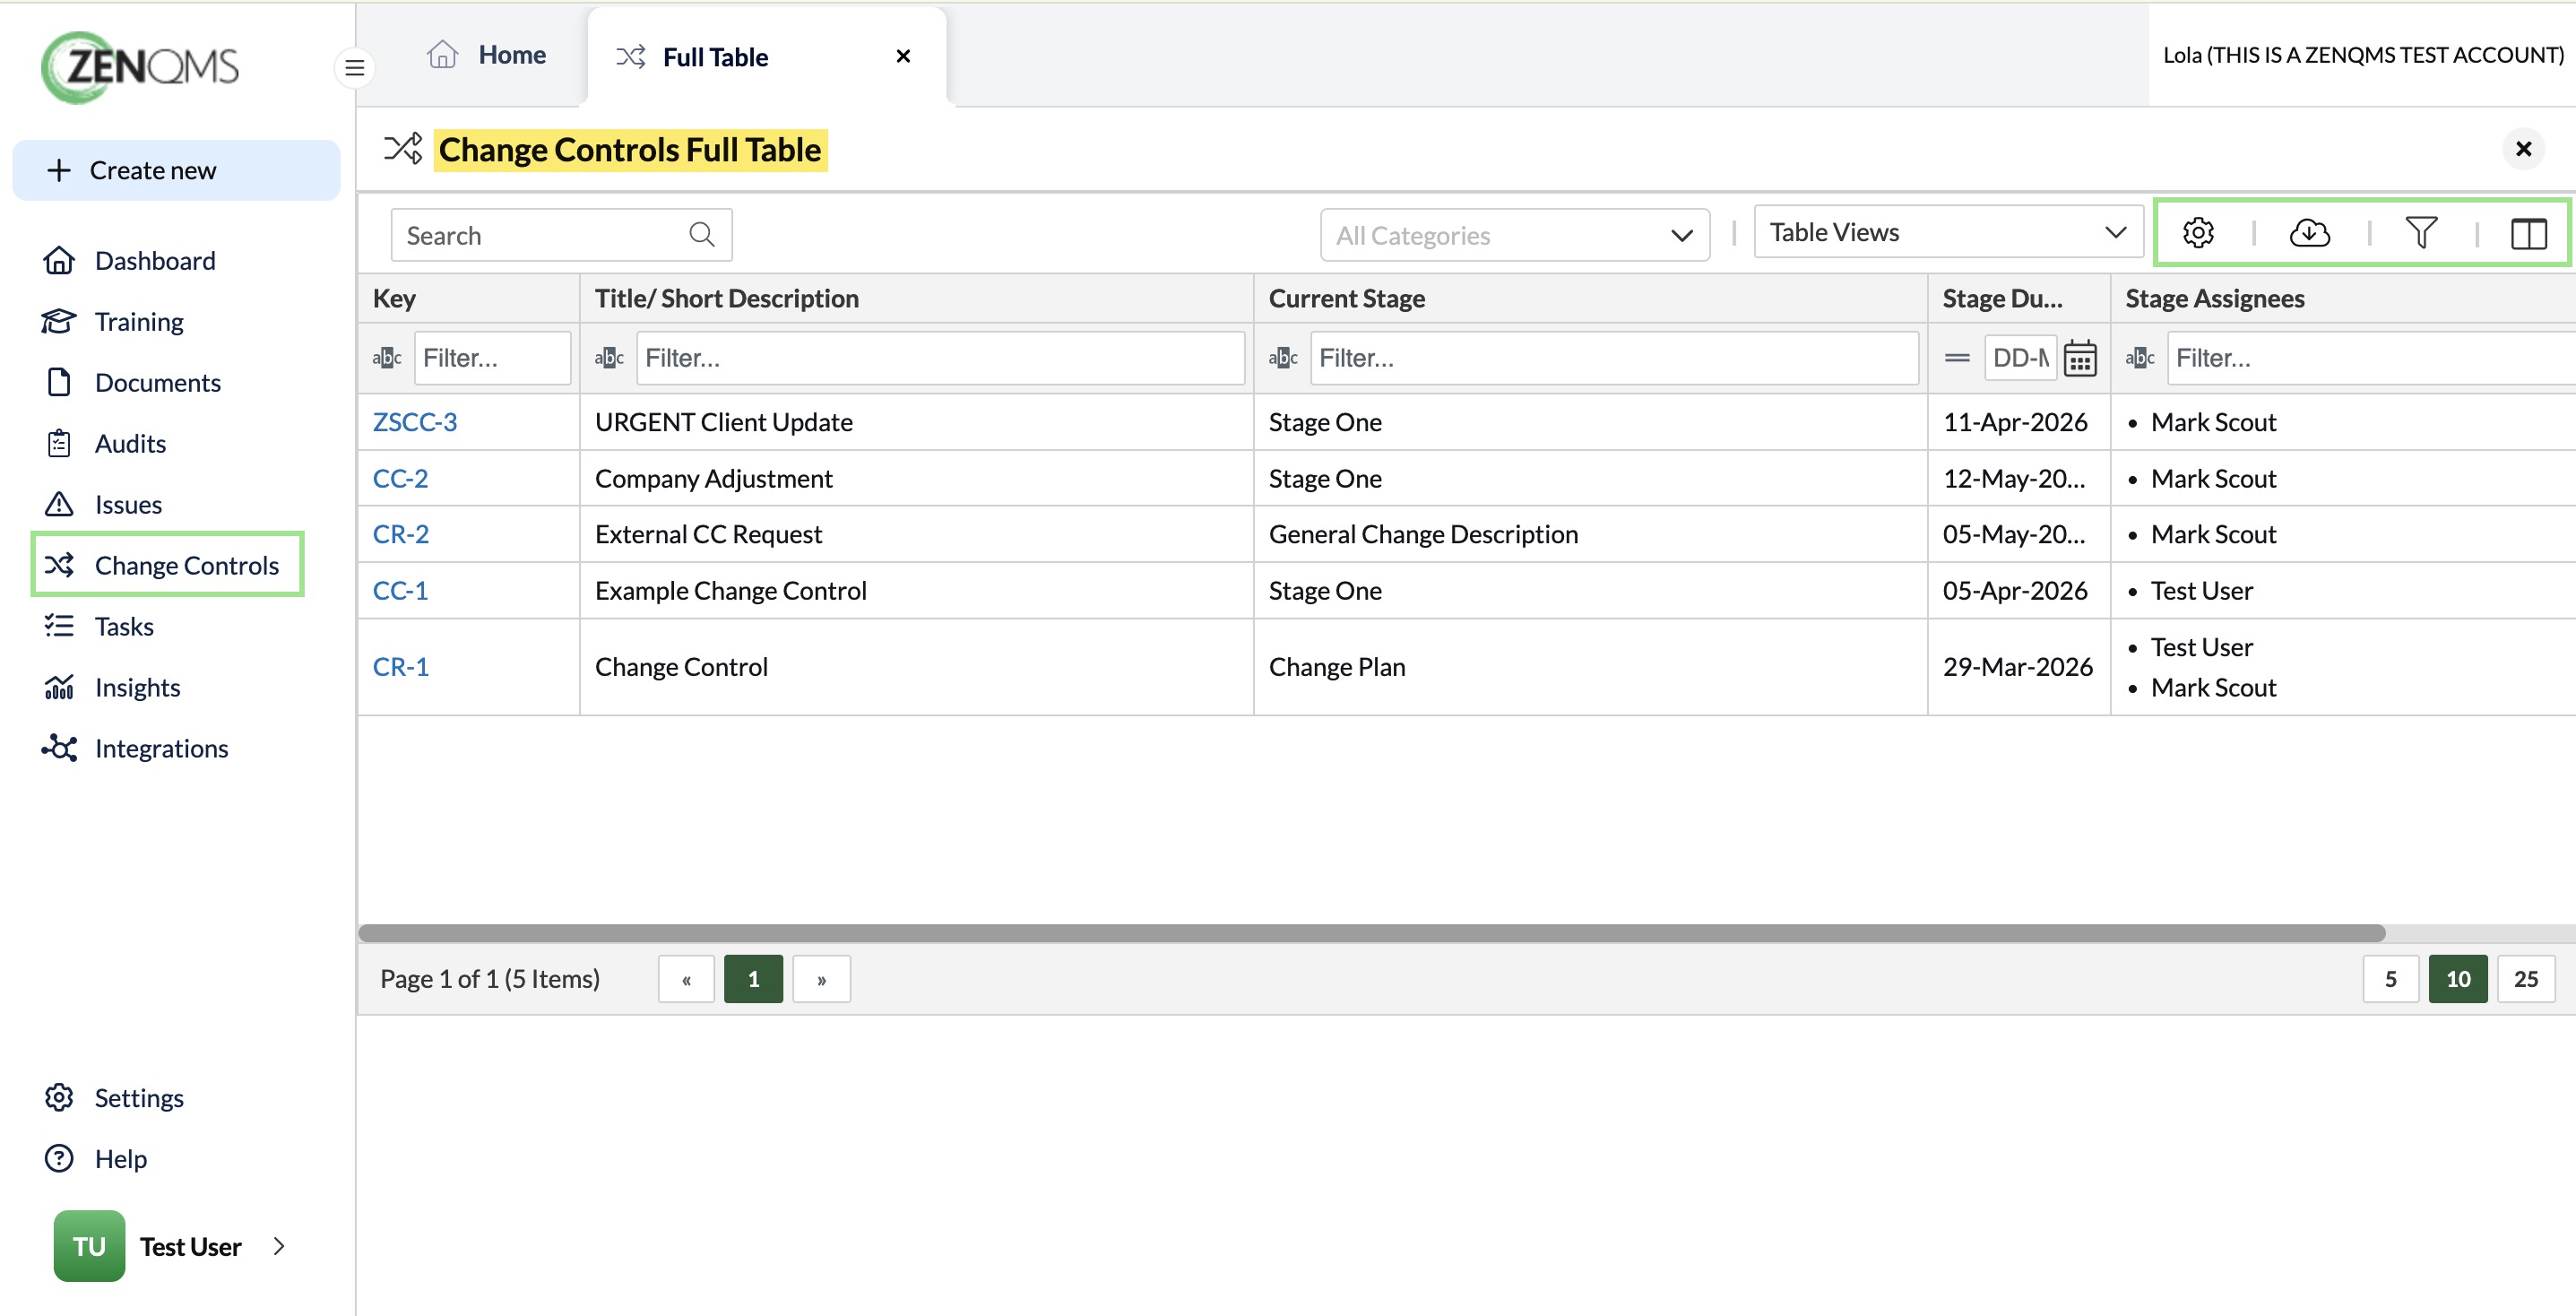This screenshot has width=2576, height=1316.
Task: Focus the Search input field
Action: 561,235
